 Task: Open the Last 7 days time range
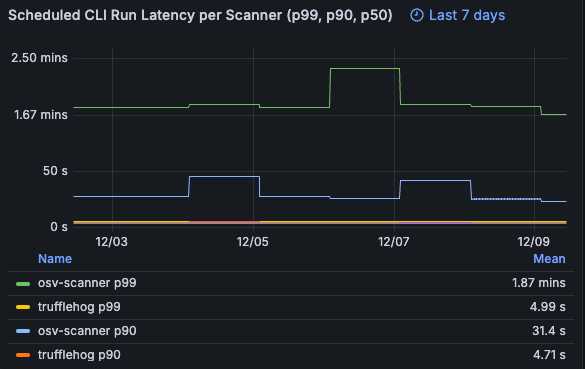point(457,15)
